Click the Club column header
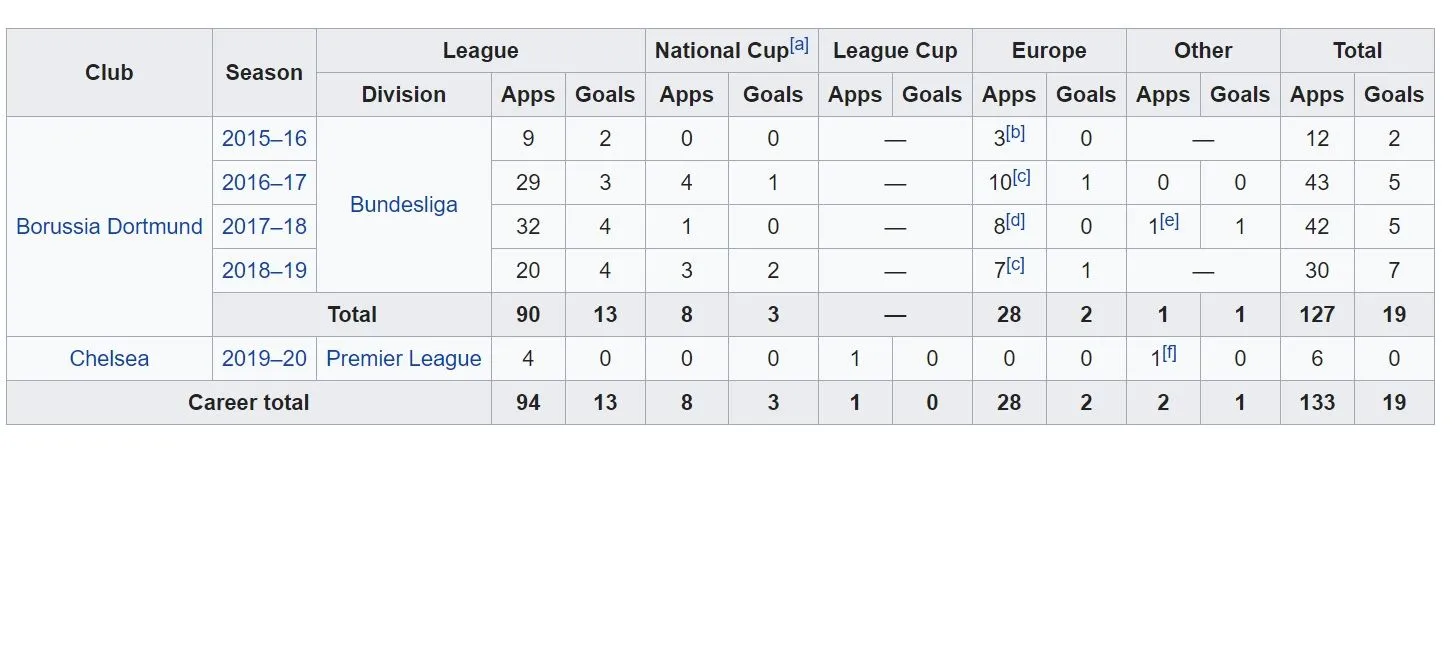 coord(109,73)
